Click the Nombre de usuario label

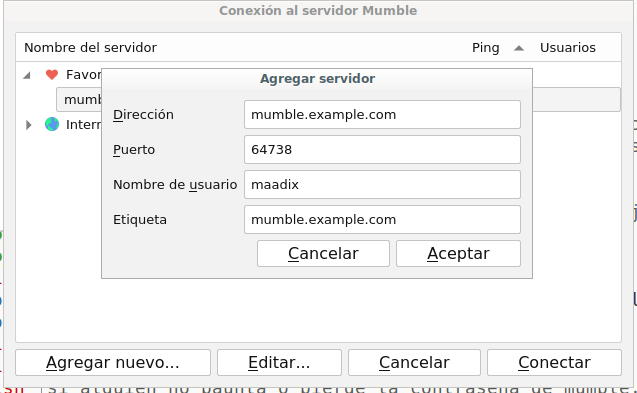pyautogui.click(x=175, y=185)
